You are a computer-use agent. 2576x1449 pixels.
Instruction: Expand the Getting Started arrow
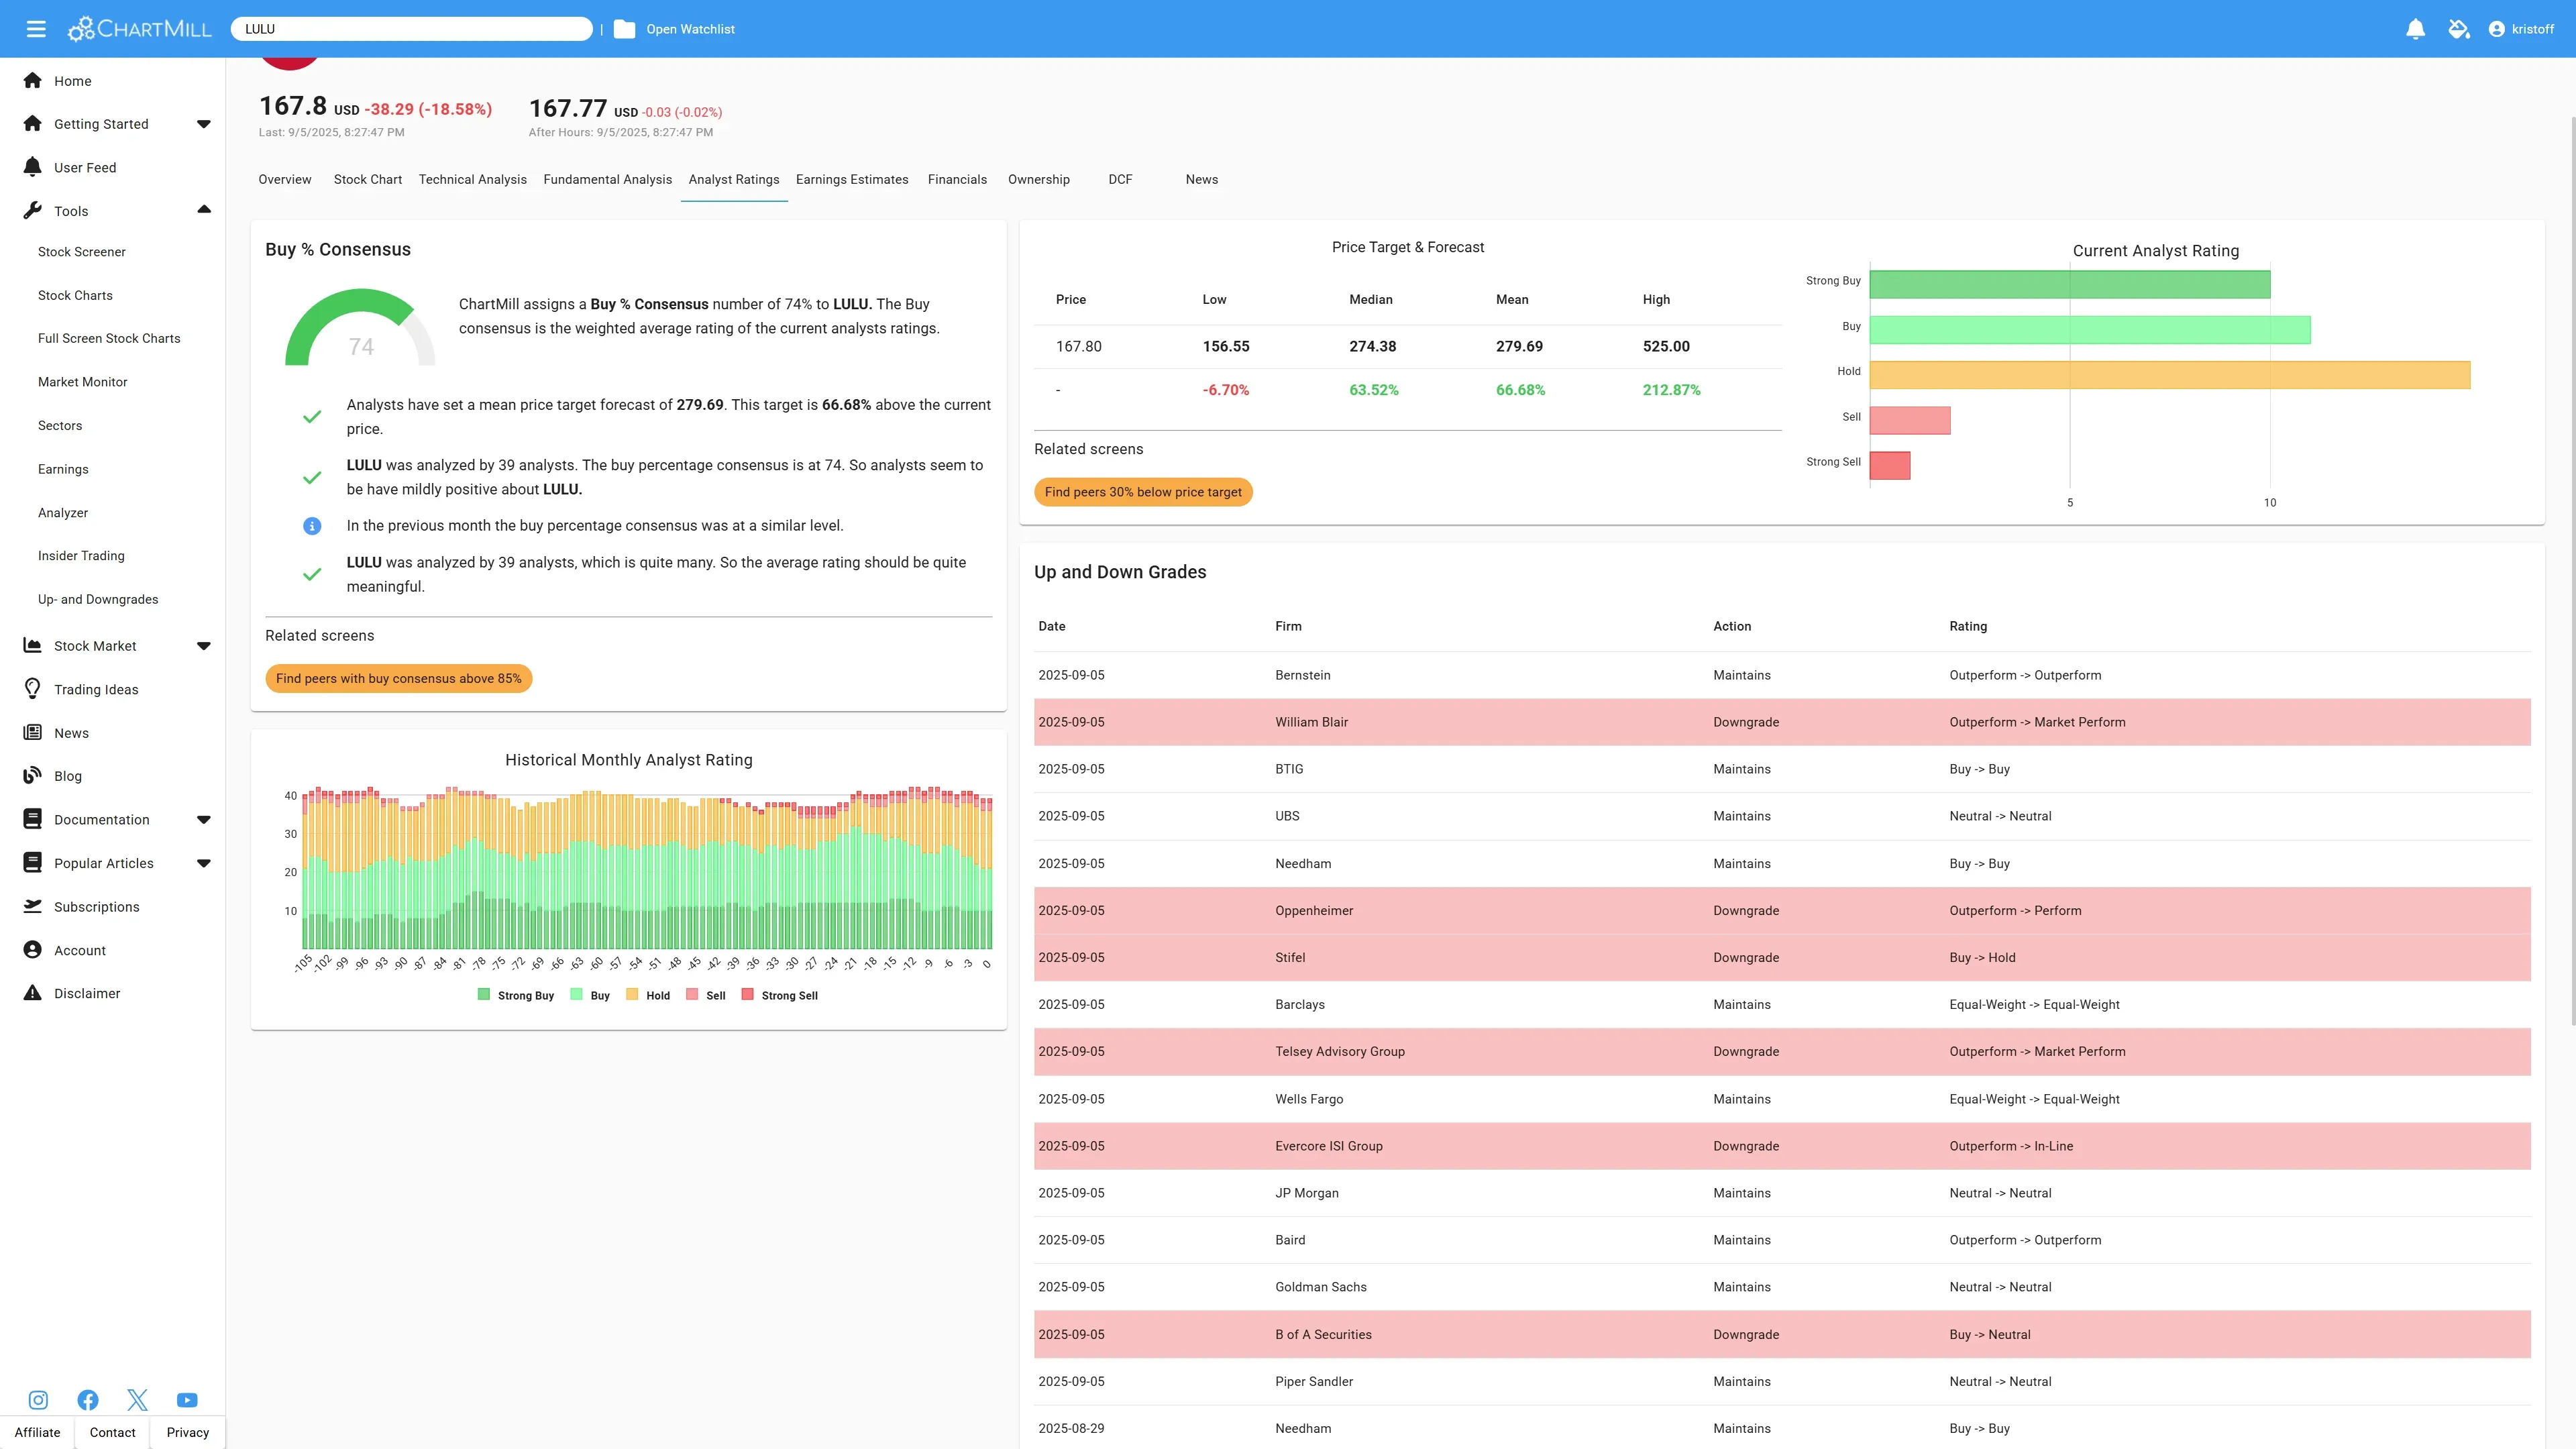(204, 124)
